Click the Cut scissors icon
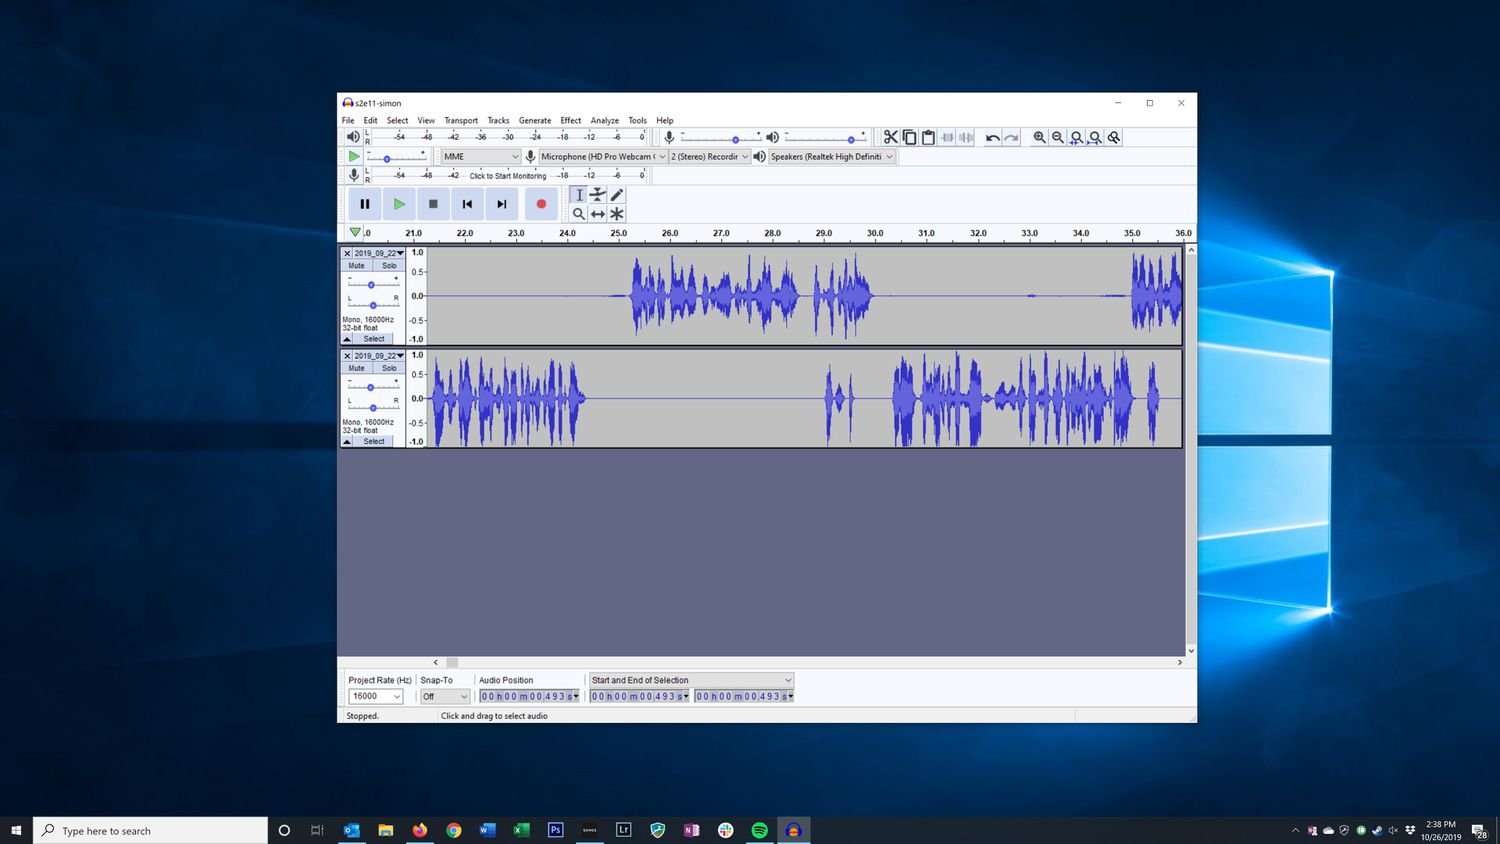 (x=890, y=137)
